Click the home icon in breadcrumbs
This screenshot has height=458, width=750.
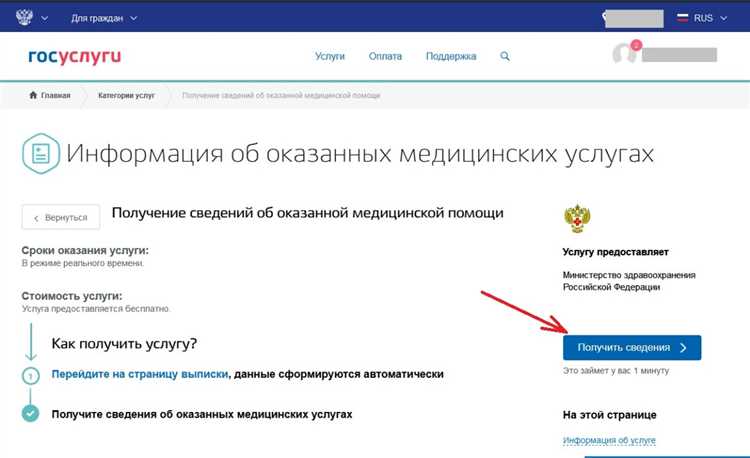33,95
